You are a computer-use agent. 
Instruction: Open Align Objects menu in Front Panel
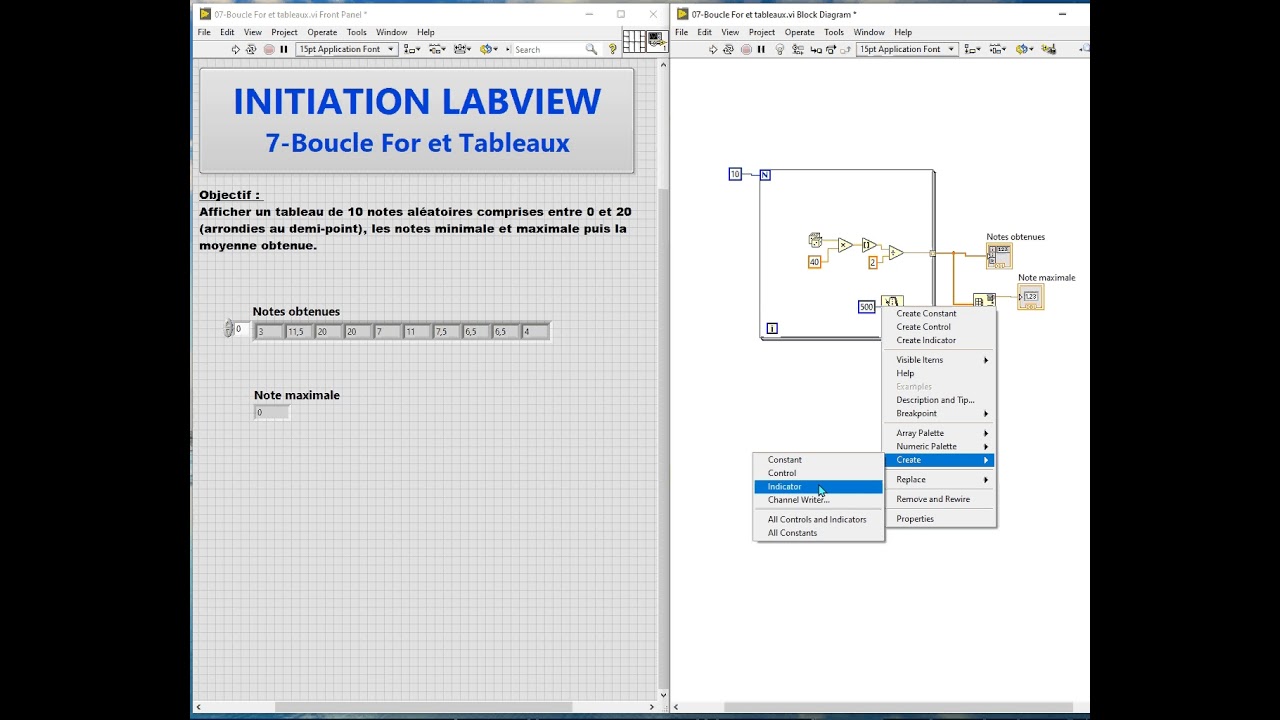point(412,49)
